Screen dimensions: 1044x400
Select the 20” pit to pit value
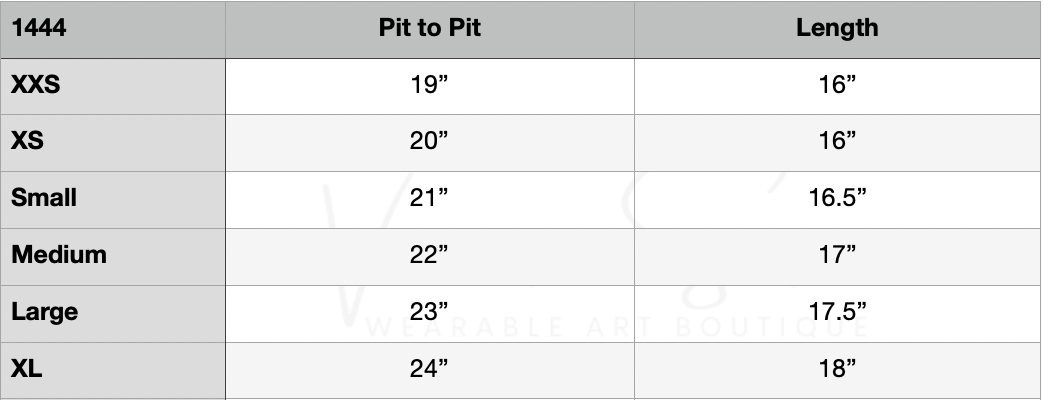pyautogui.click(x=430, y=141)
